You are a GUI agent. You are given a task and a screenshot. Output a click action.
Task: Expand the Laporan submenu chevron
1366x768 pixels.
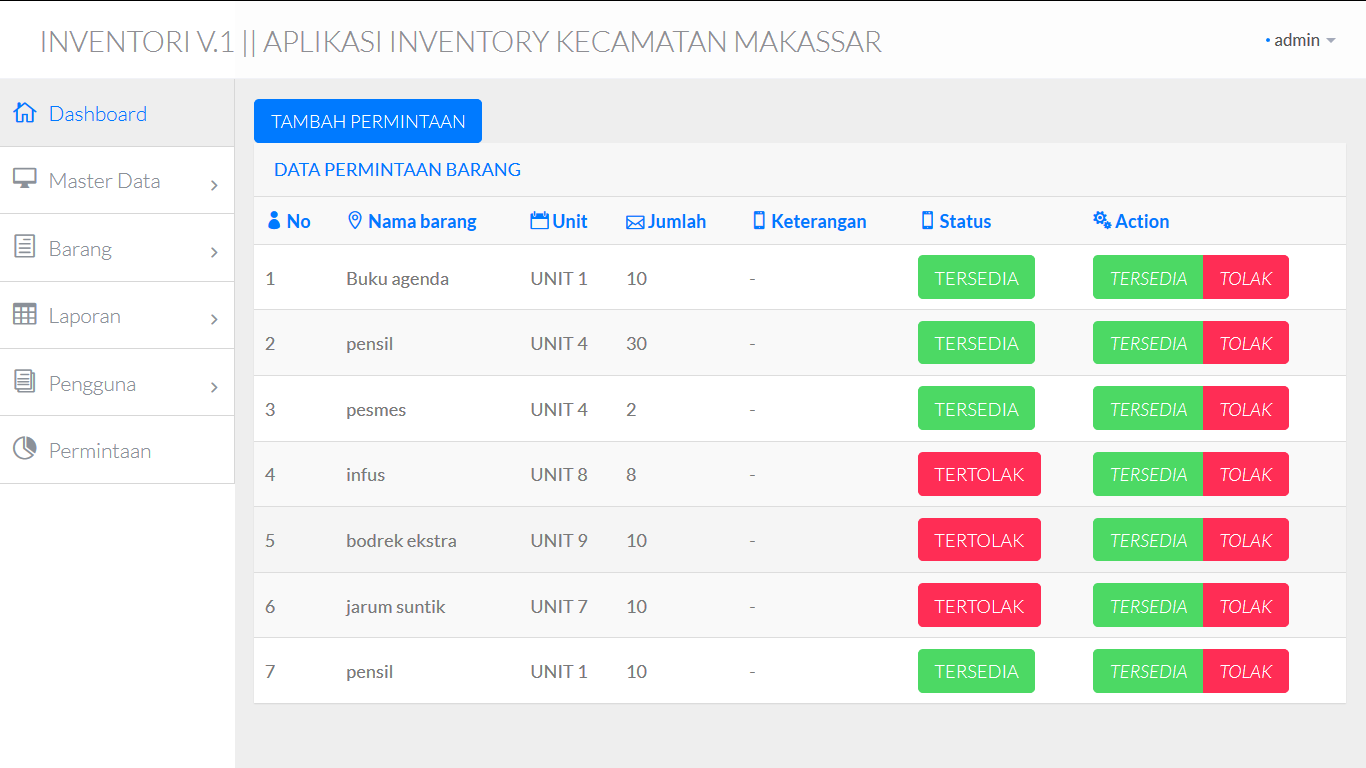[214, 319]
